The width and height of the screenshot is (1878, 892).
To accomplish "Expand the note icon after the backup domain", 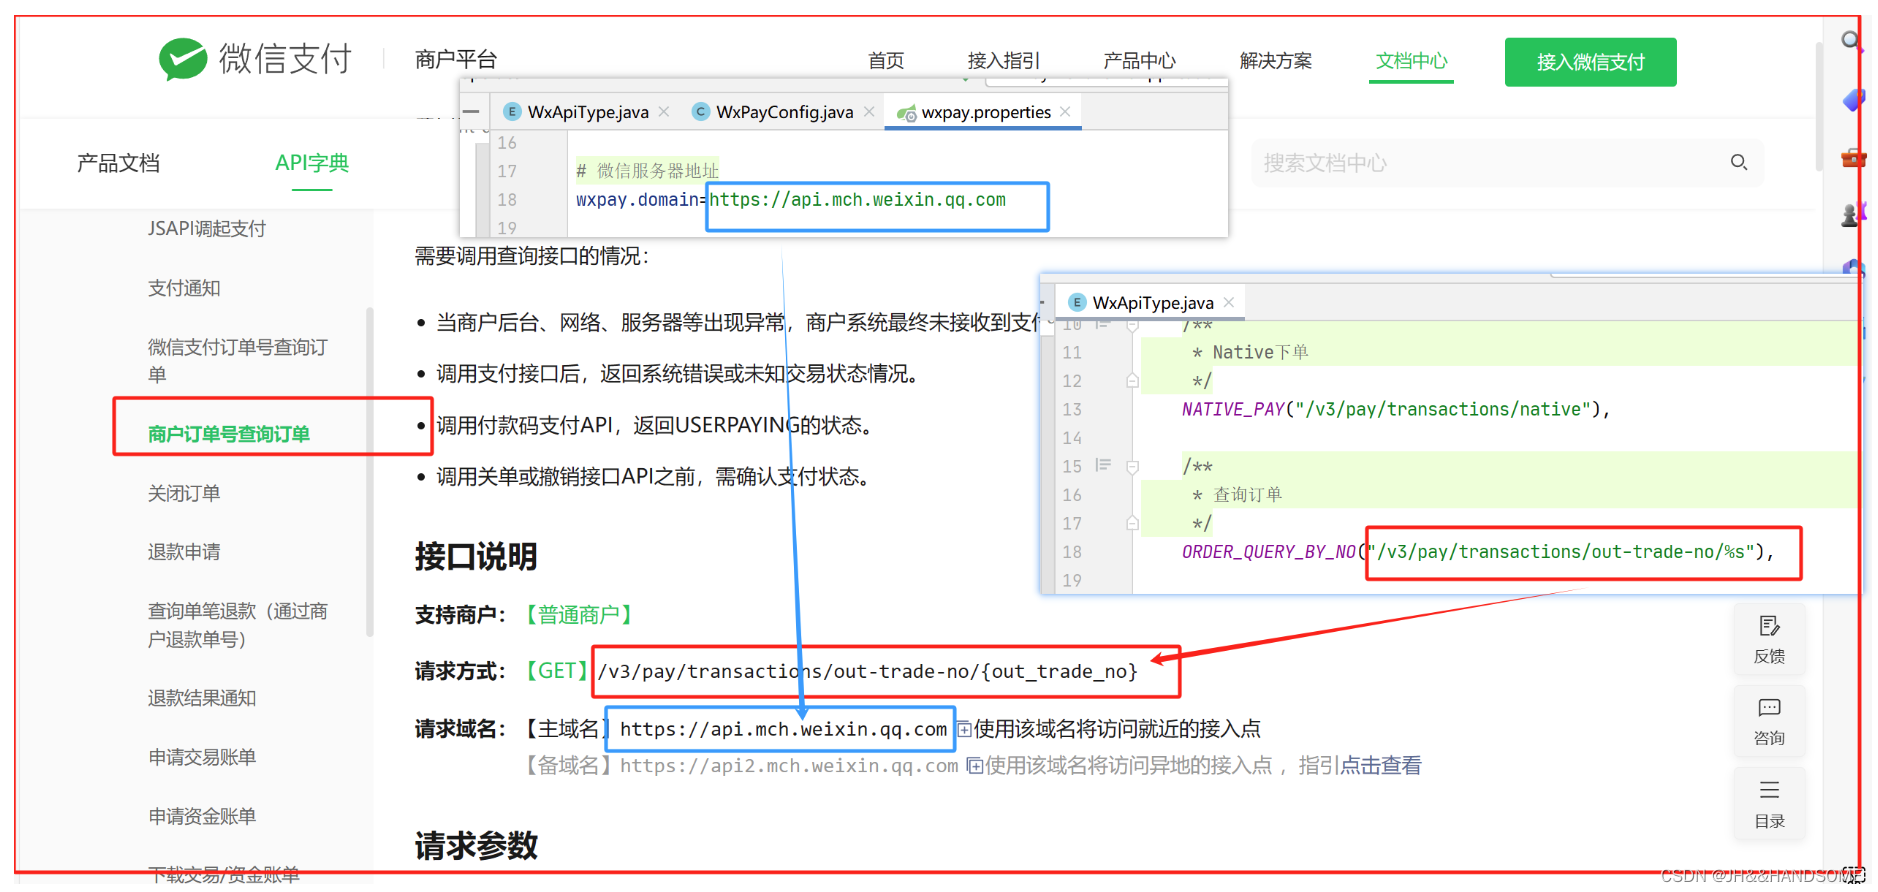I will point(974,766).
